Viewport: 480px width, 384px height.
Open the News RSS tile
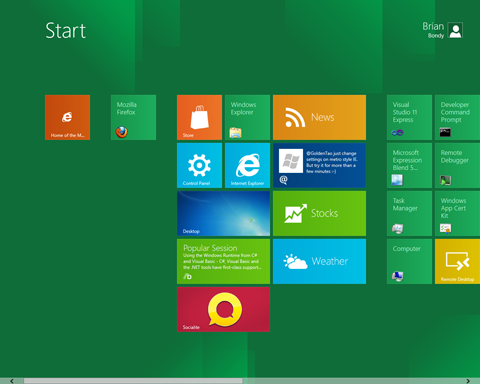(x=319, y=117)
